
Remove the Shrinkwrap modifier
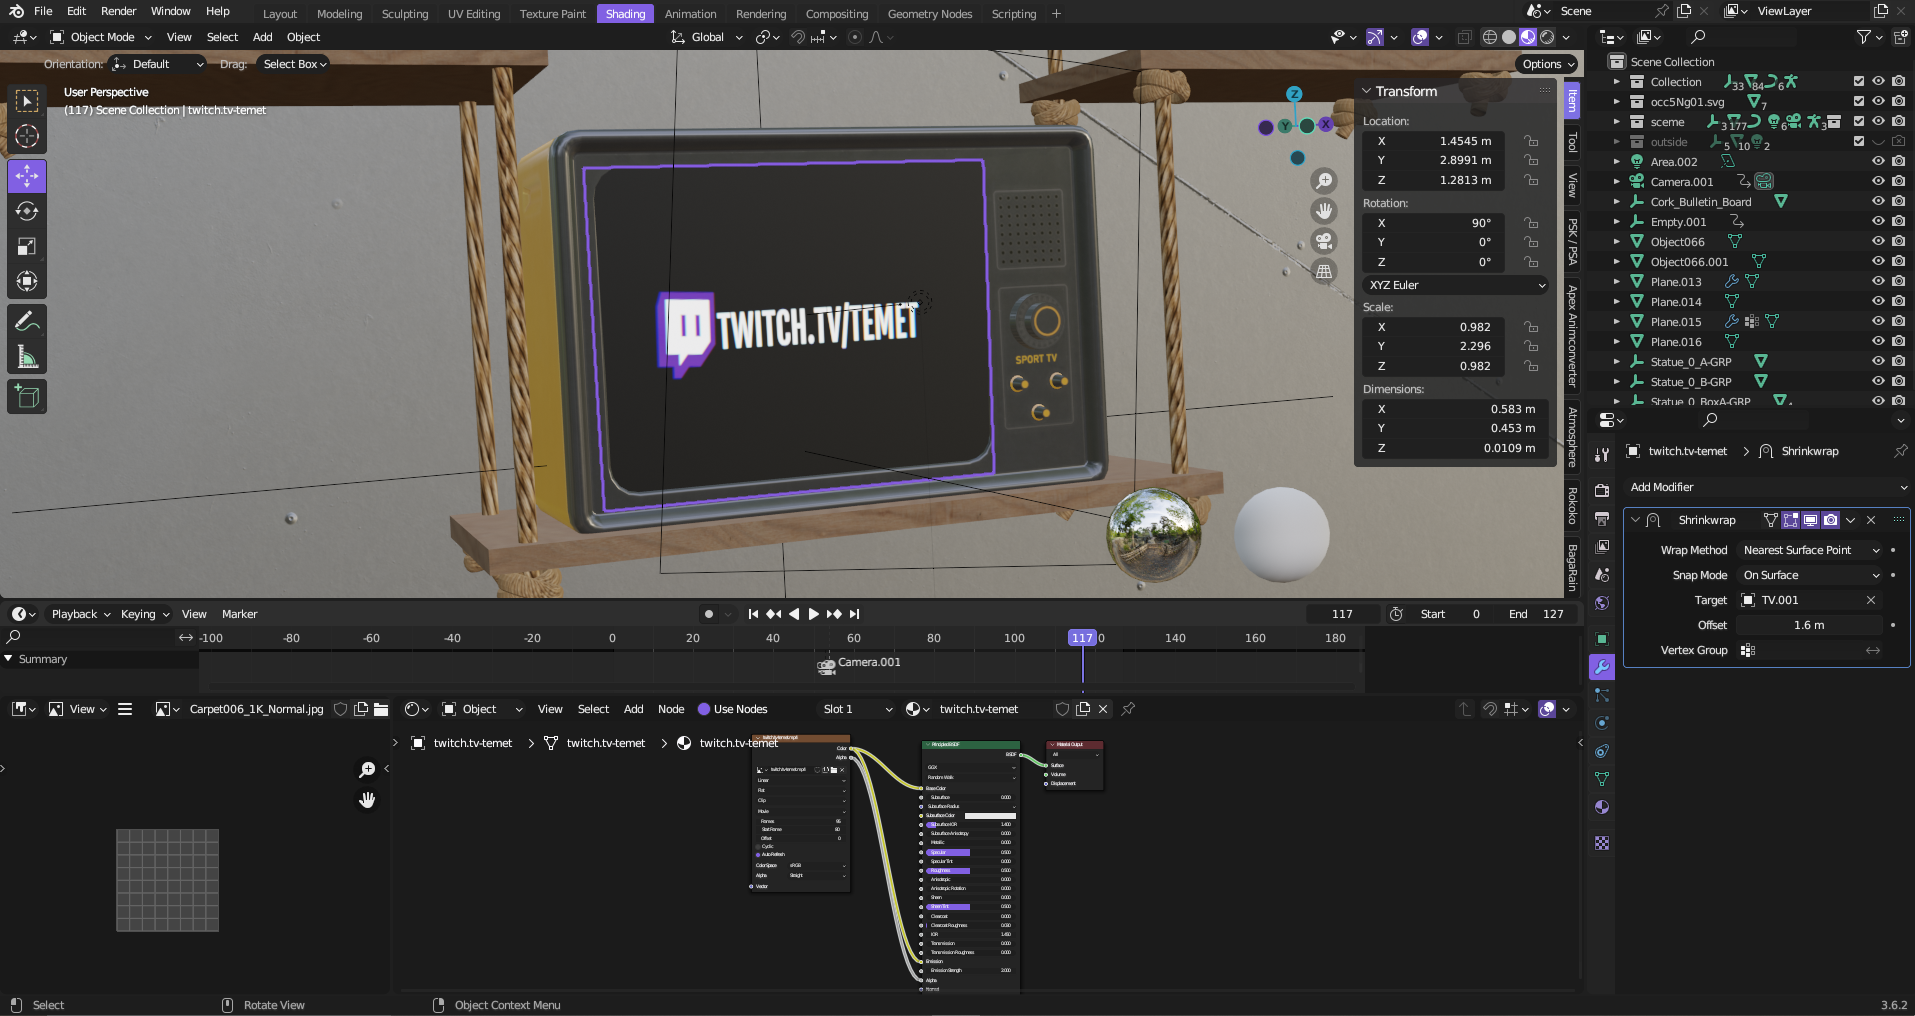point(1871,520)
